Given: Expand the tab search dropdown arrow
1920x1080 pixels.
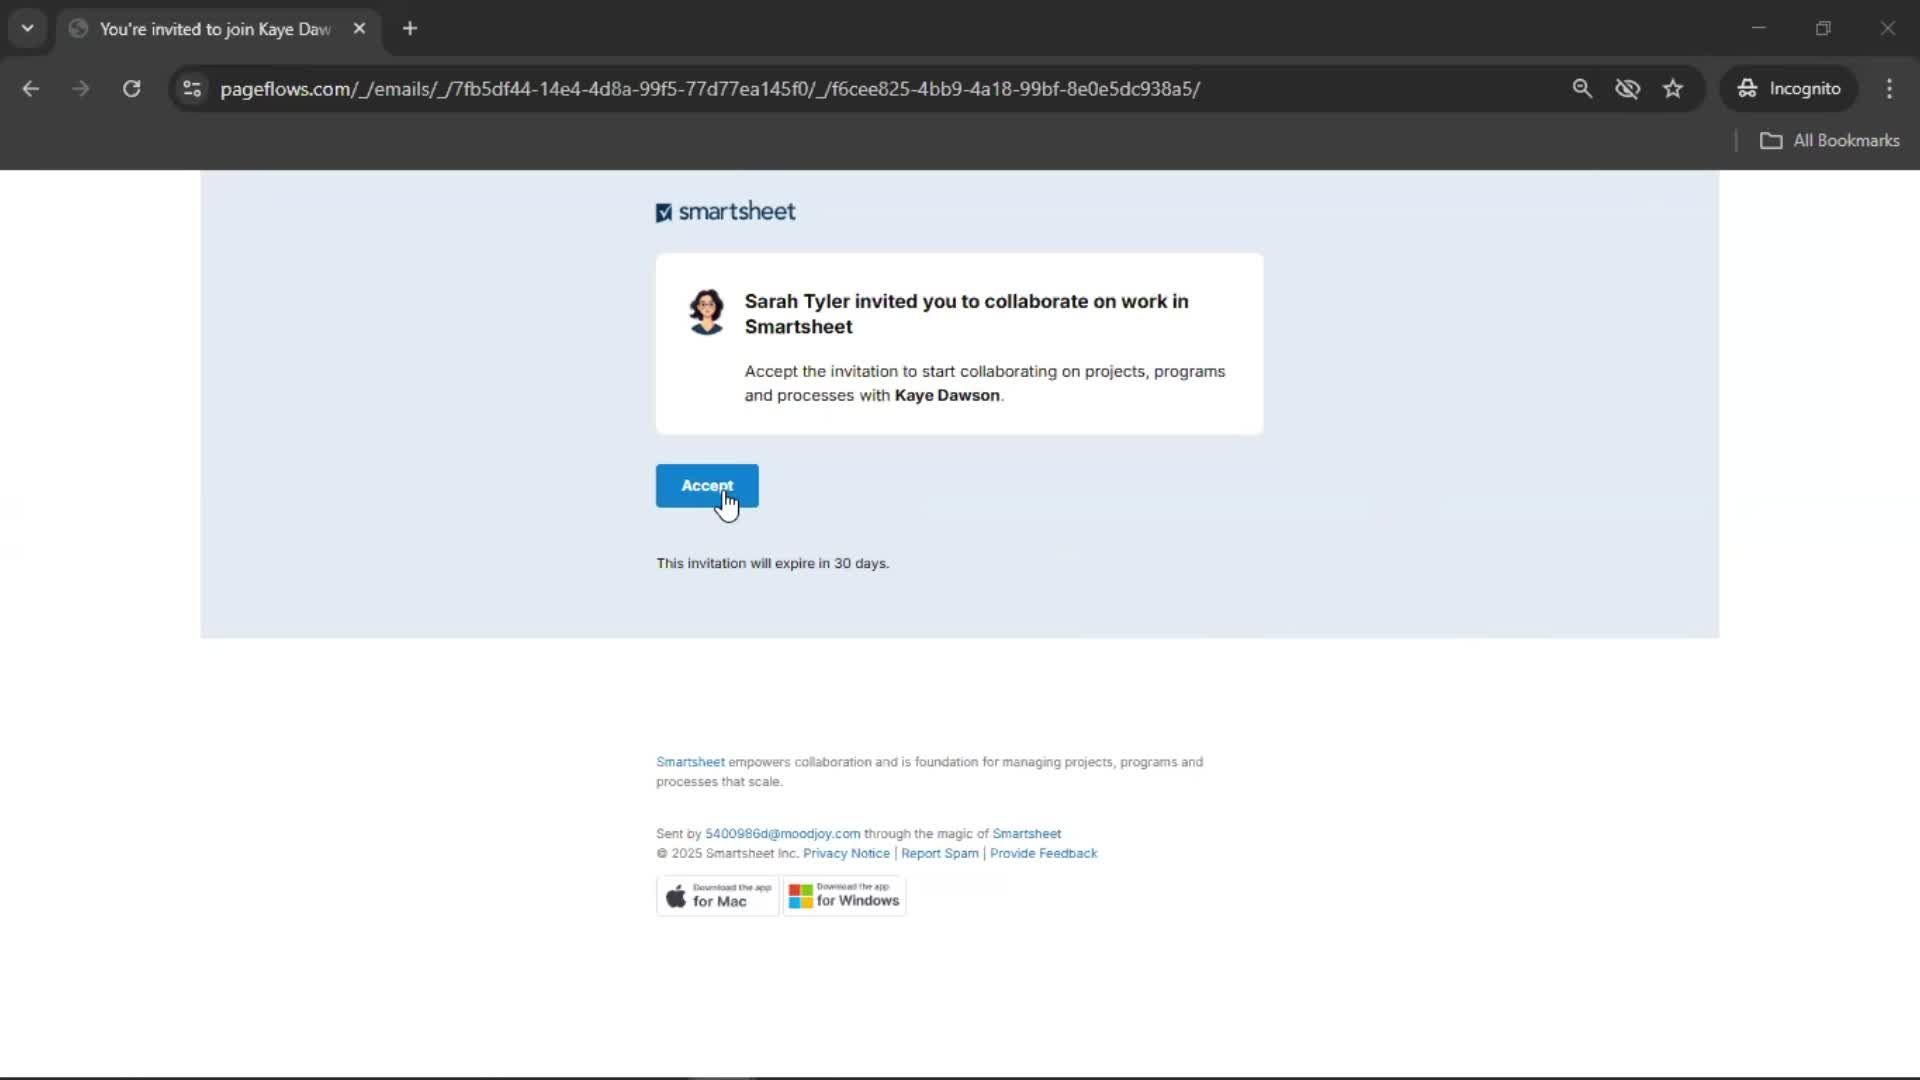Looking at the screenshot, I should point(28,28).
